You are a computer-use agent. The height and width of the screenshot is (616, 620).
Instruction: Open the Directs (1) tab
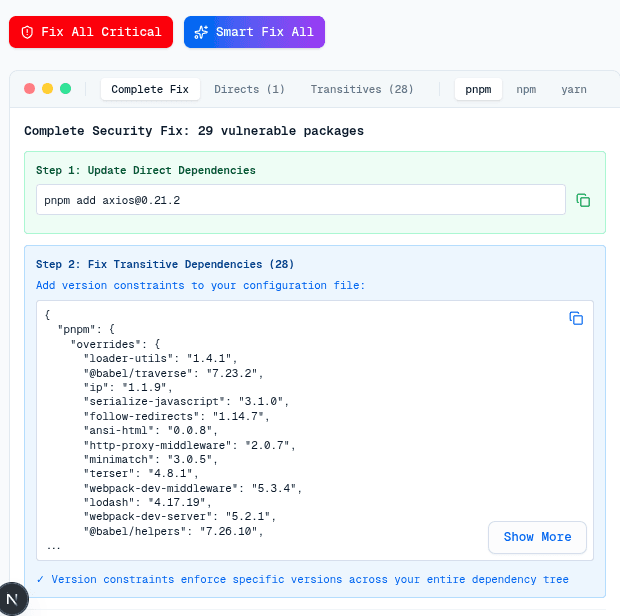(249, 89)
